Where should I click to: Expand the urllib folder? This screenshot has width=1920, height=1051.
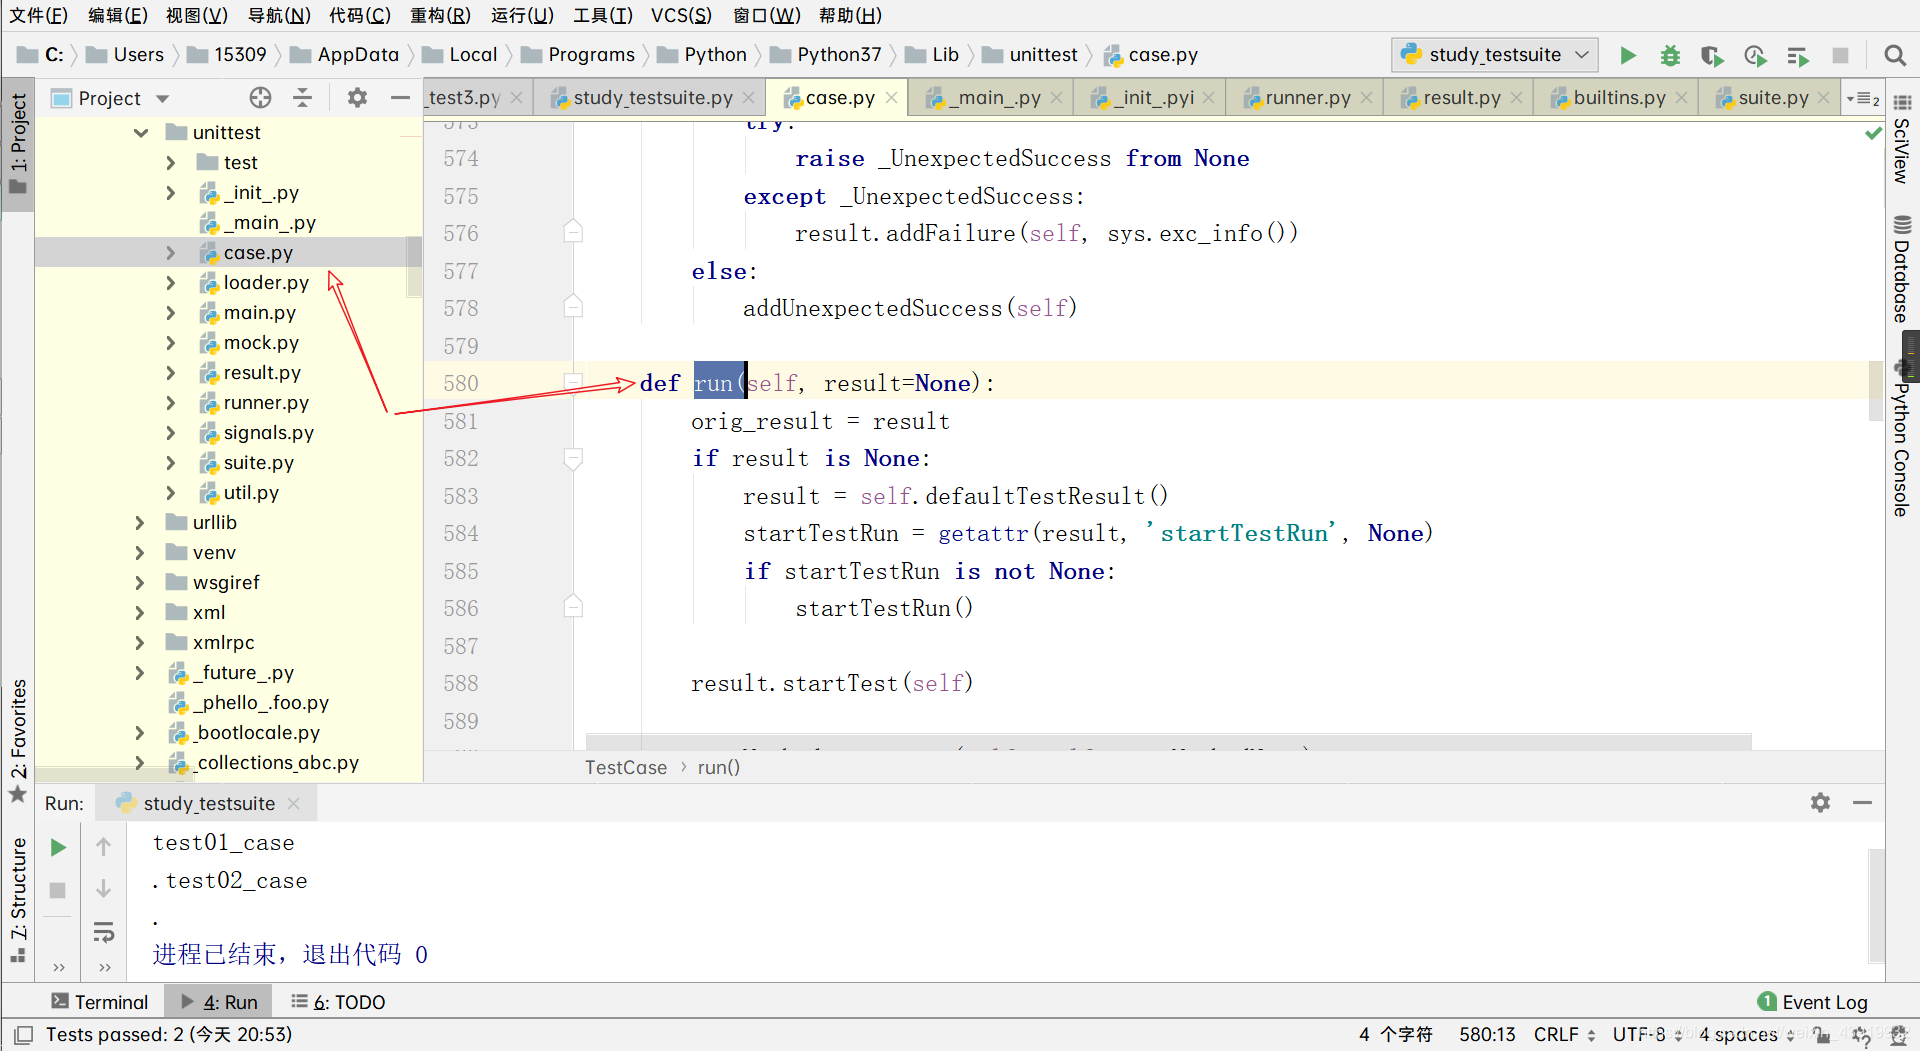140,522
